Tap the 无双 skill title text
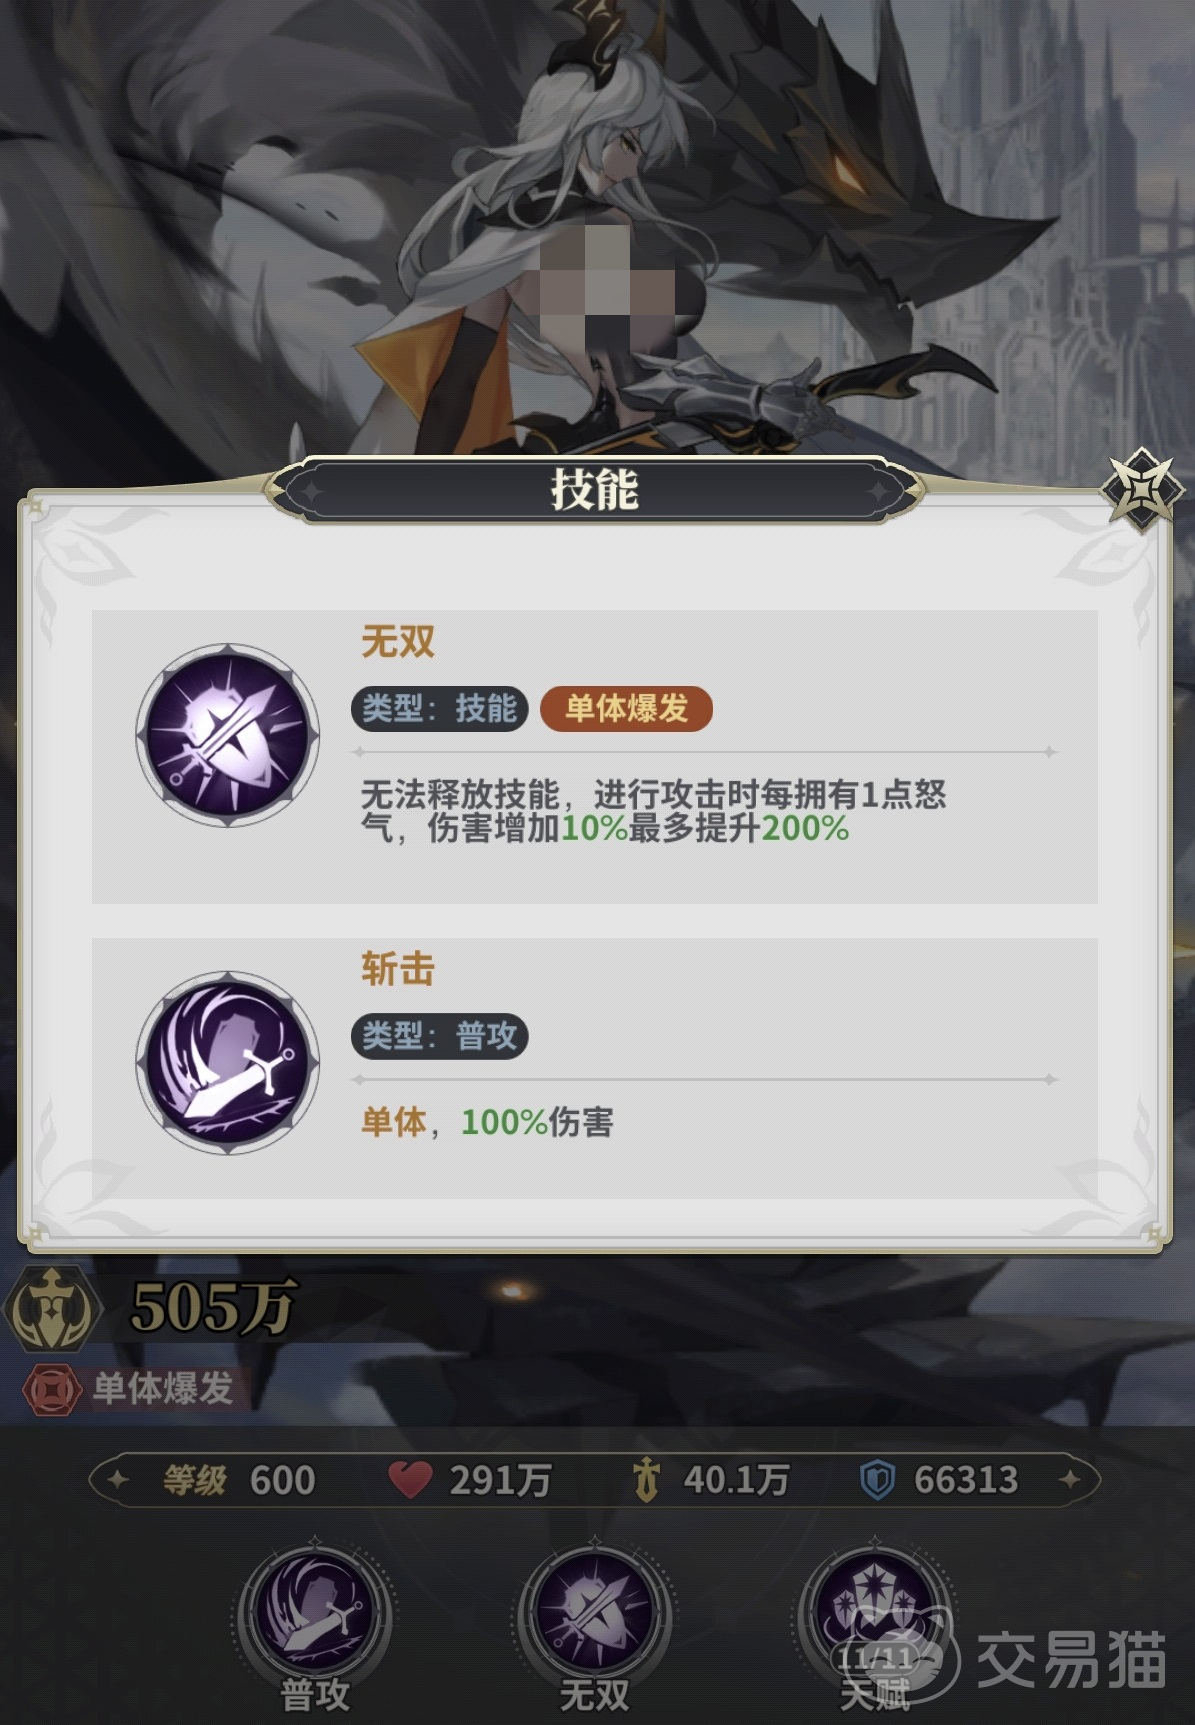Viewport: 1195px width, 1725px height. tap(398, 641)
